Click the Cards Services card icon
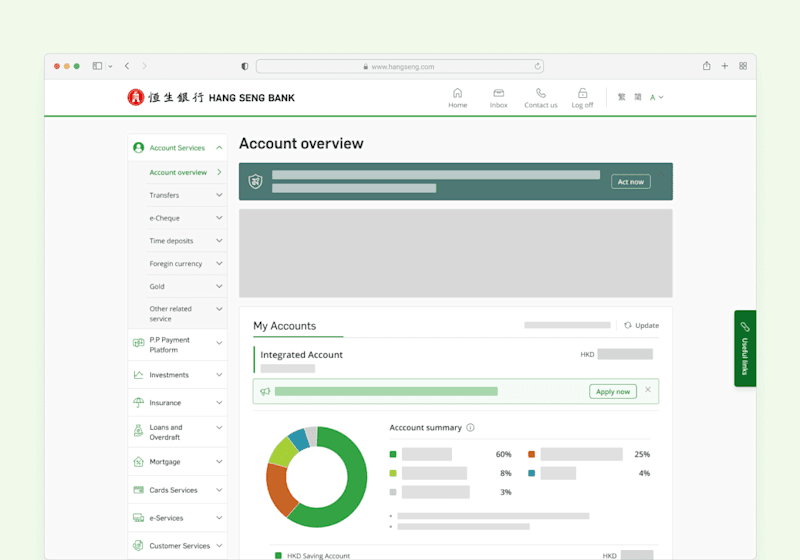Screen dimensions: 800x560 [x=138, y=490]
